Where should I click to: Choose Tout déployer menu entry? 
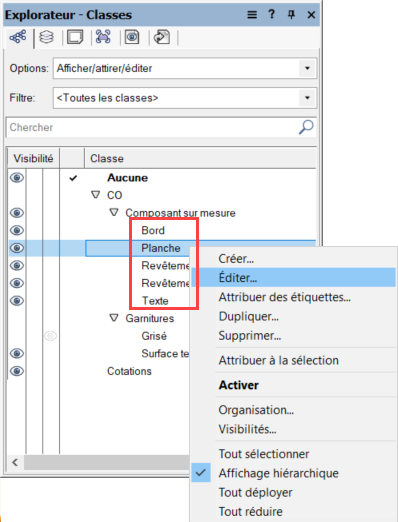click(x=255, y=492)
